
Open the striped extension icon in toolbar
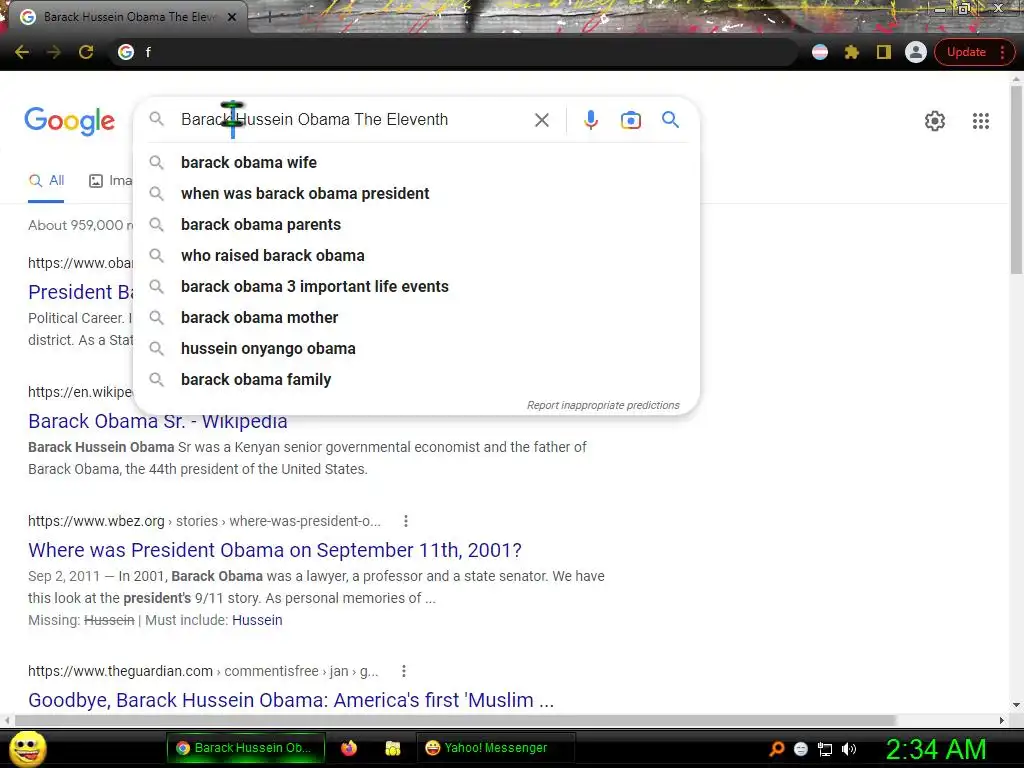[x=820, y=52]
